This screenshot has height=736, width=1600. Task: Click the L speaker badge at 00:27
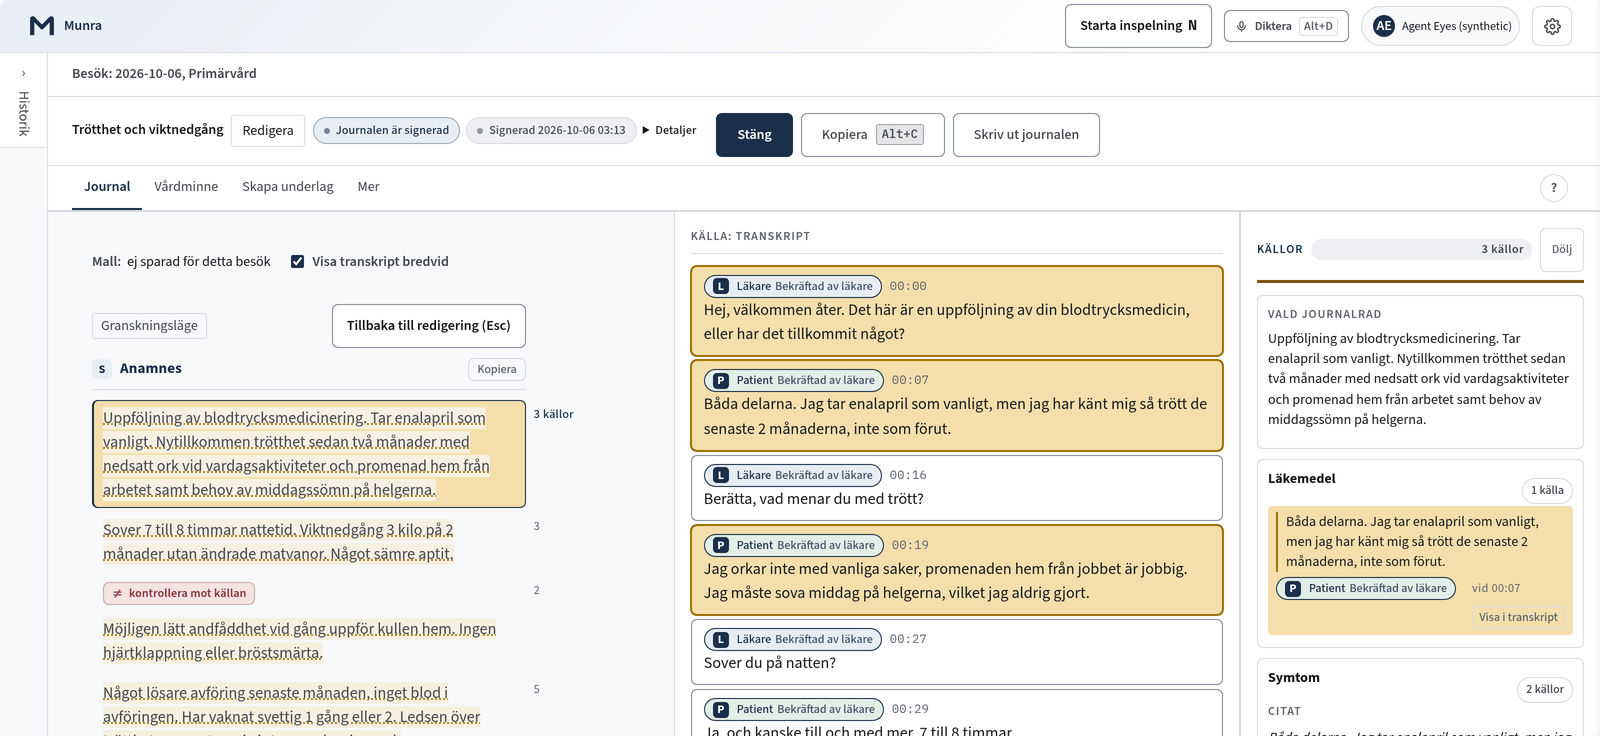[x=721, y=639]
